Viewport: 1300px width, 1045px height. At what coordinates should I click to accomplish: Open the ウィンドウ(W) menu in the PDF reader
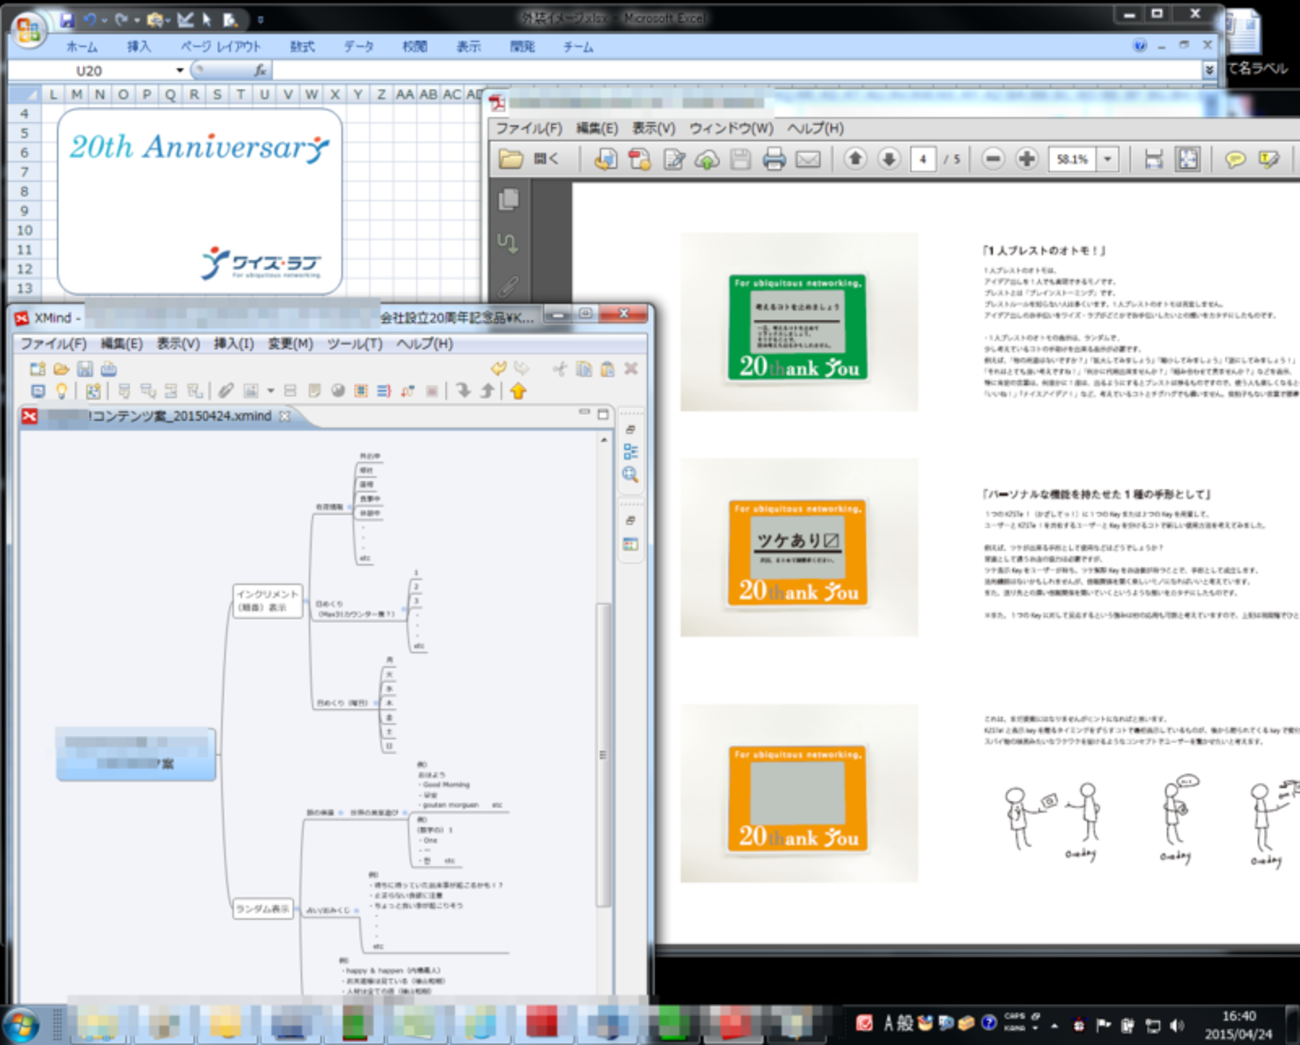731,128
